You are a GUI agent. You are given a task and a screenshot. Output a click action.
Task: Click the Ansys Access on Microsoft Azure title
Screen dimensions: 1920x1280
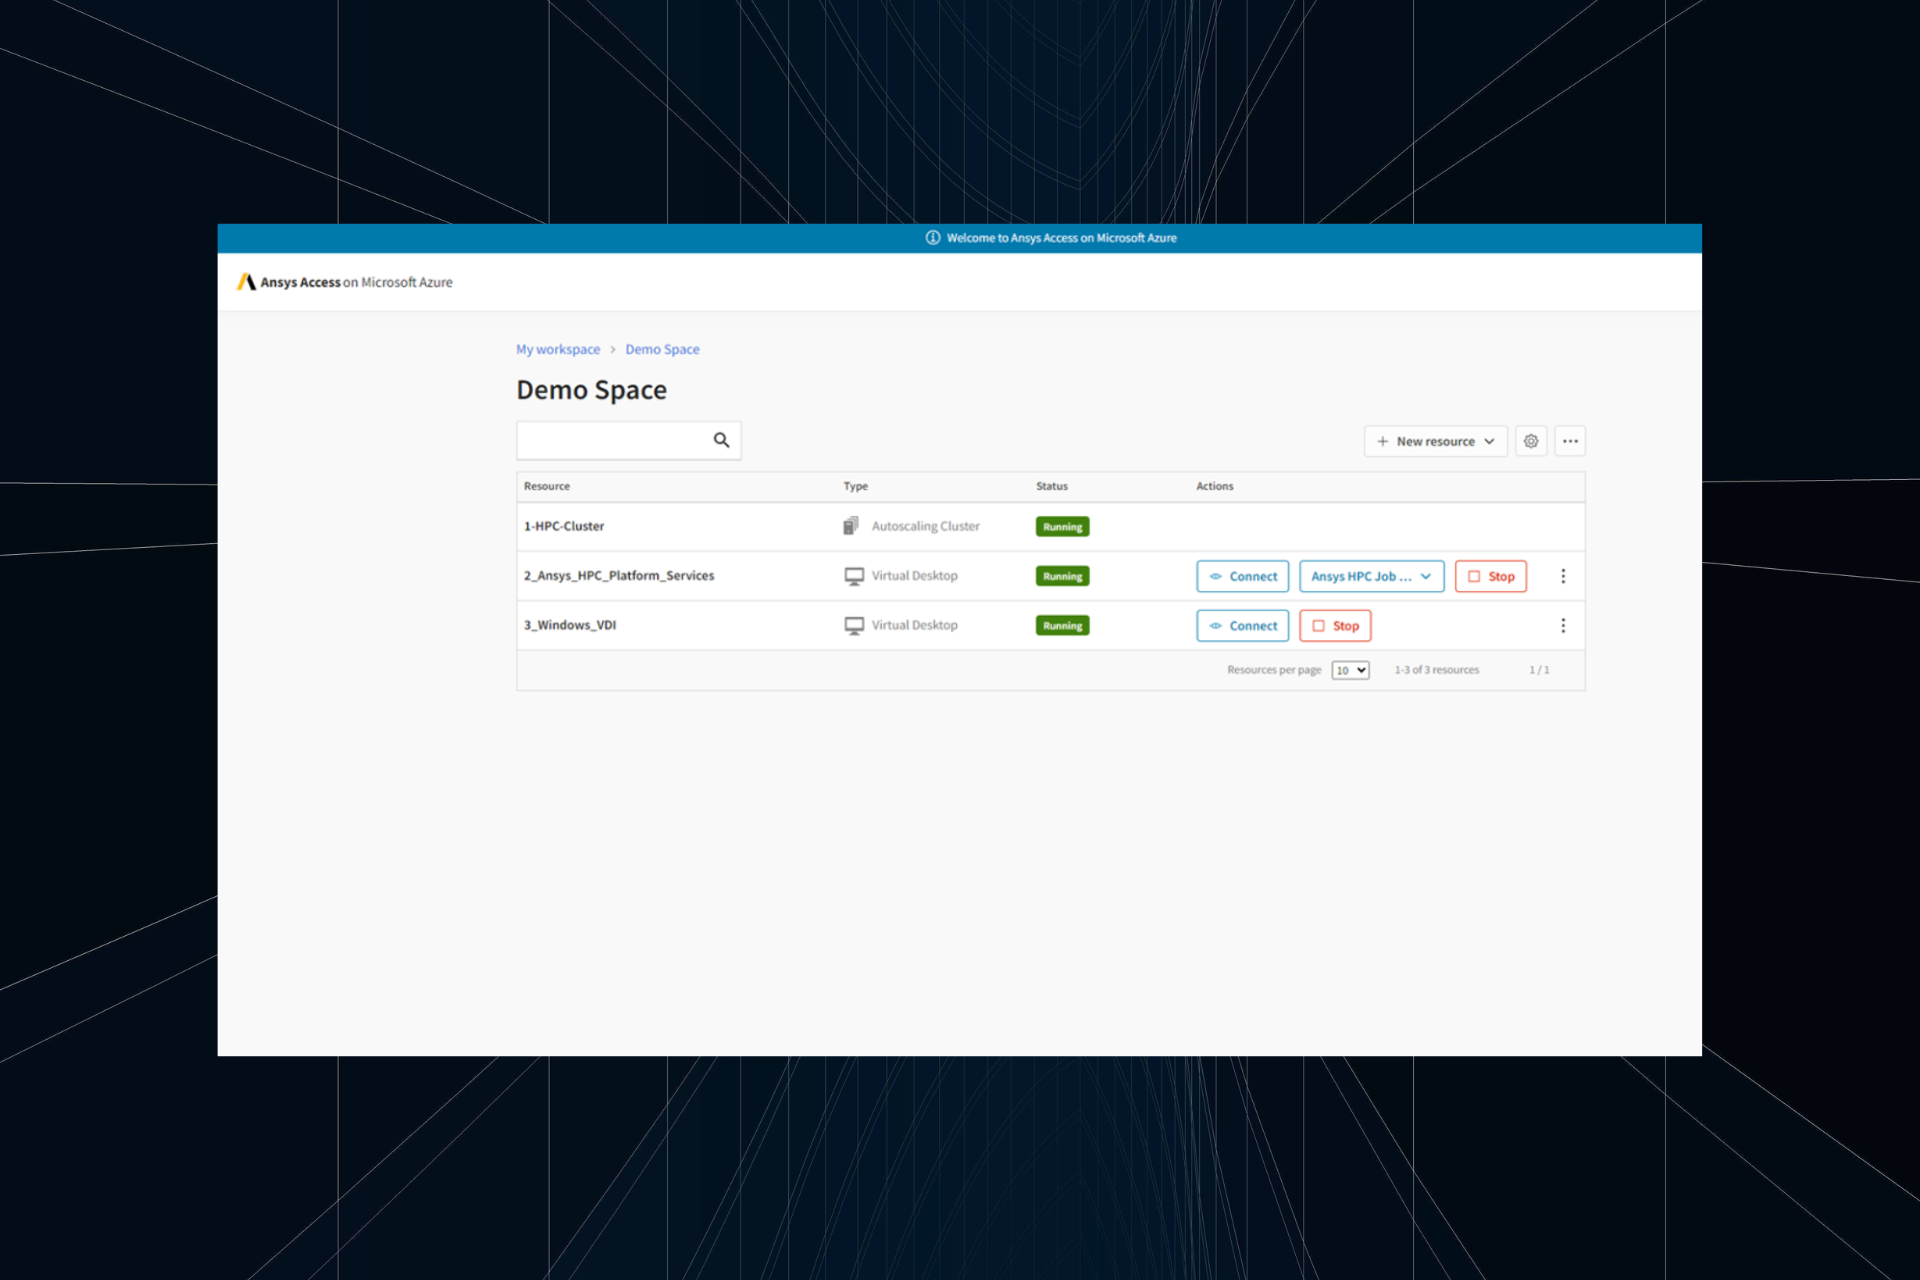tap(356, 282)
